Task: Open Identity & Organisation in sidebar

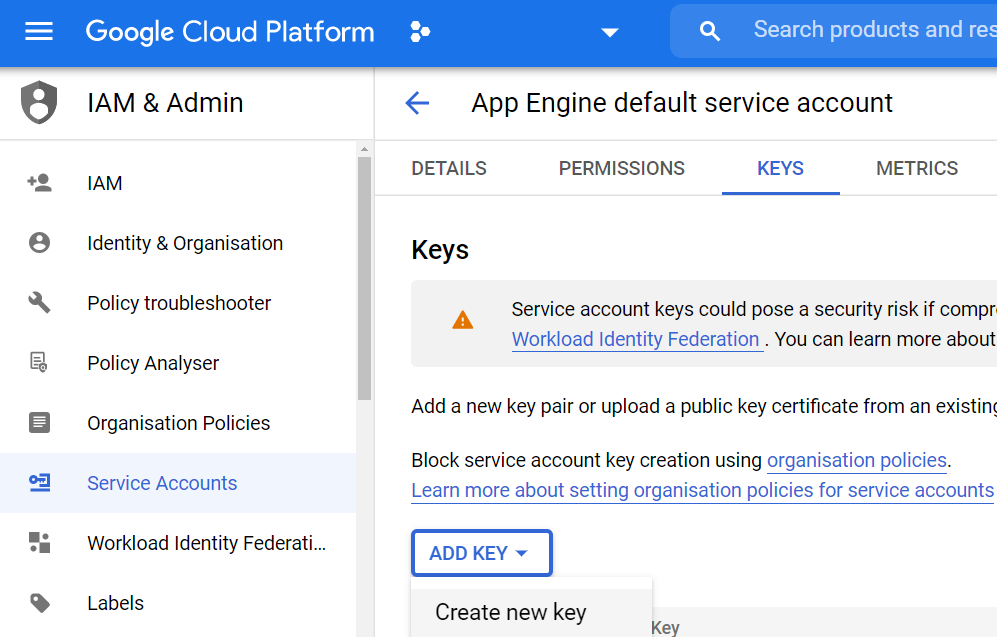Action: click(x=178, y=243)
